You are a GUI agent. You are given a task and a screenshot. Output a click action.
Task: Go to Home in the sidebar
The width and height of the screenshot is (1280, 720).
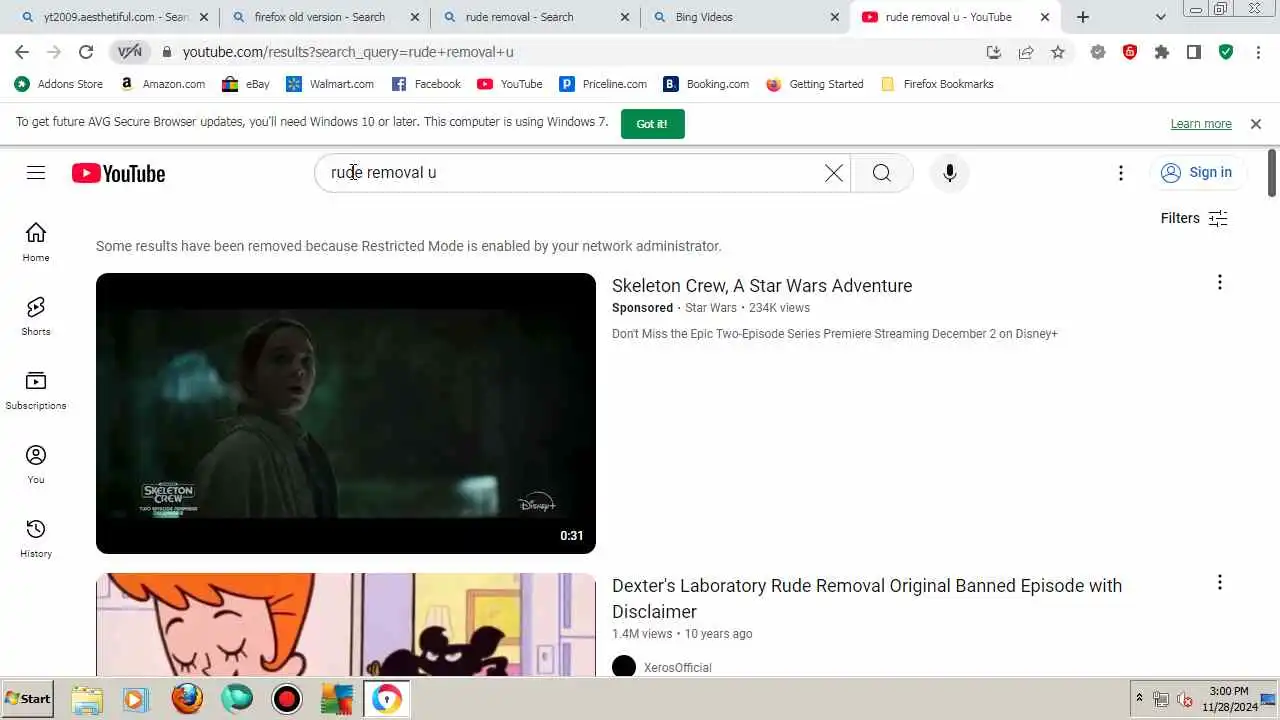point(36,242)
